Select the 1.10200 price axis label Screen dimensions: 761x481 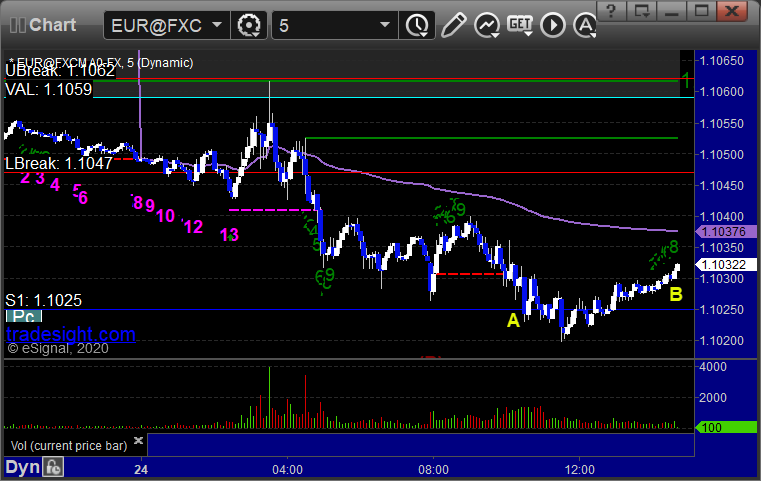click(722, 341)
